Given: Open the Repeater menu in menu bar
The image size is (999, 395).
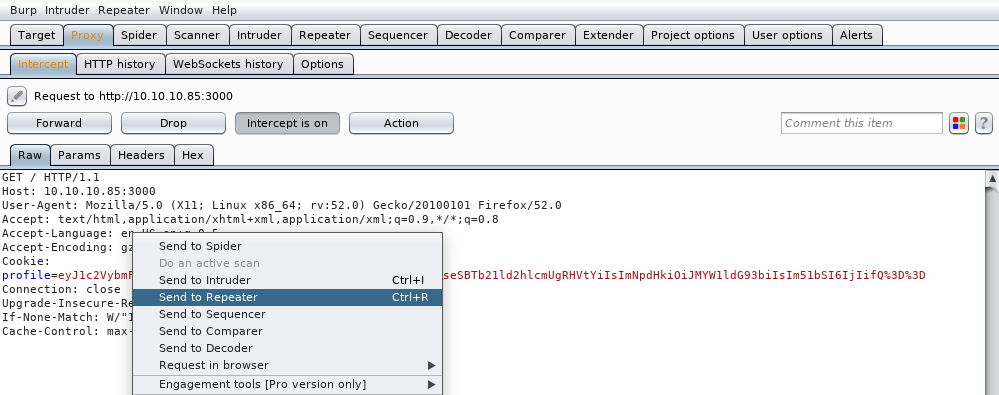Looking at the screenshot, I should [x=124, y=10].
